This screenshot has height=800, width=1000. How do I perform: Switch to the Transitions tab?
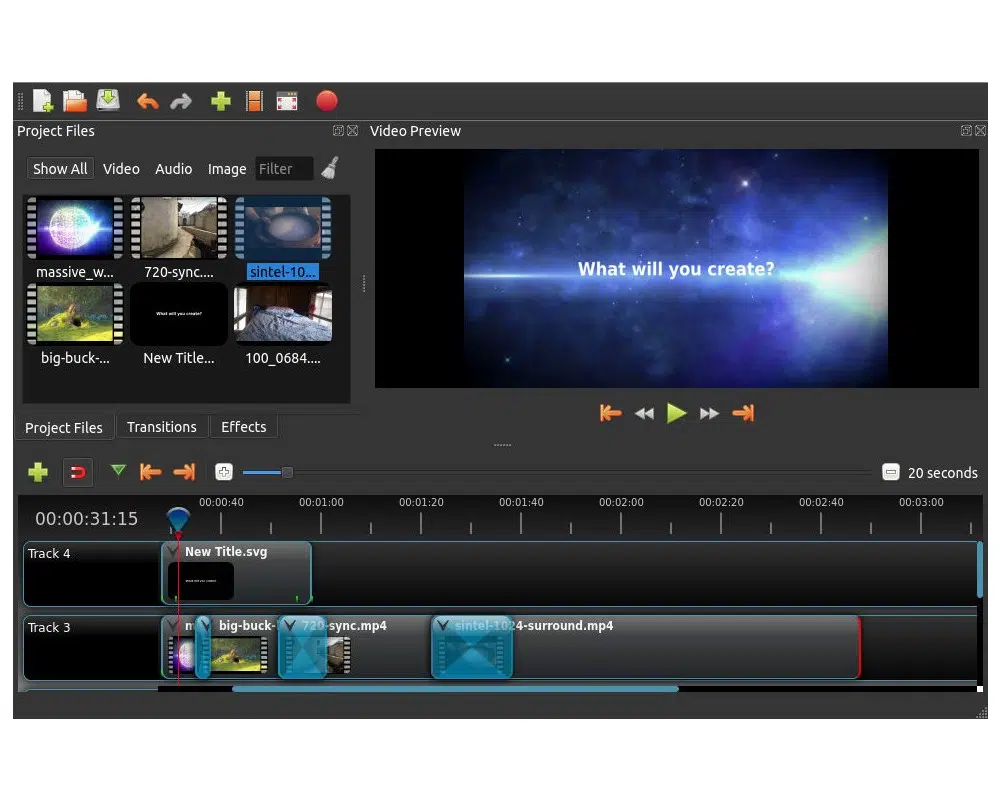(161, 427)
